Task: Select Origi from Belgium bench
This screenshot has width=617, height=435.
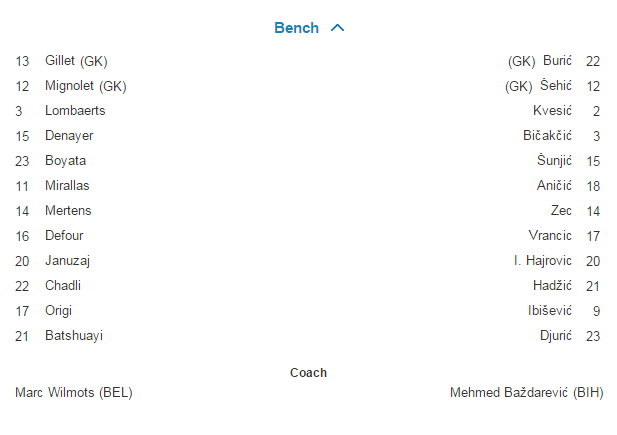Action: (x=59, y=311)
